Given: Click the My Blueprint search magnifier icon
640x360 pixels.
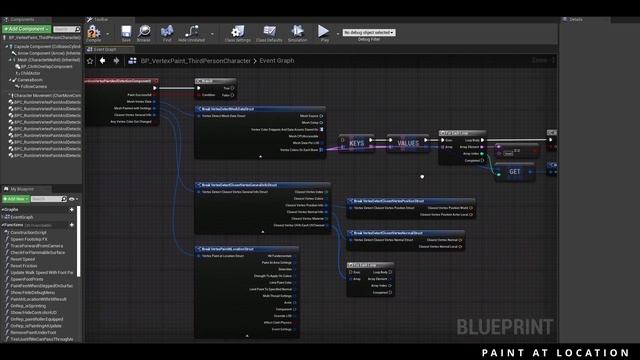Looking at the screenshot, I should tap(64, 199).
